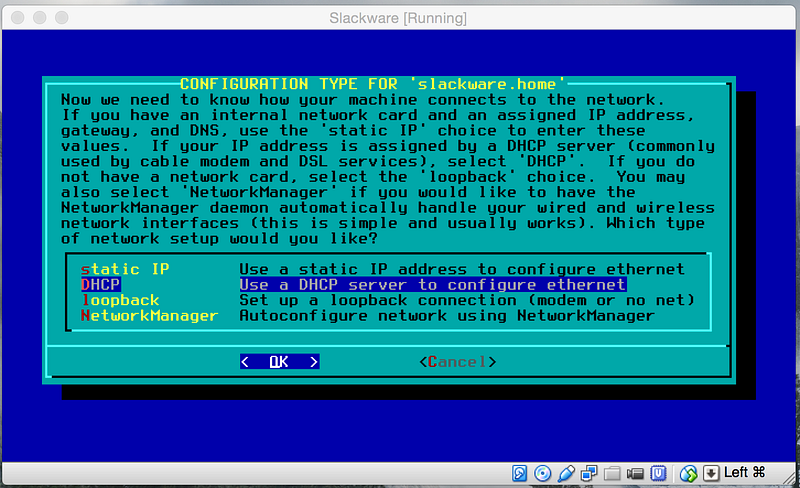Click the video capture camera icon
The image size is (800, 488).
(635, 473)
